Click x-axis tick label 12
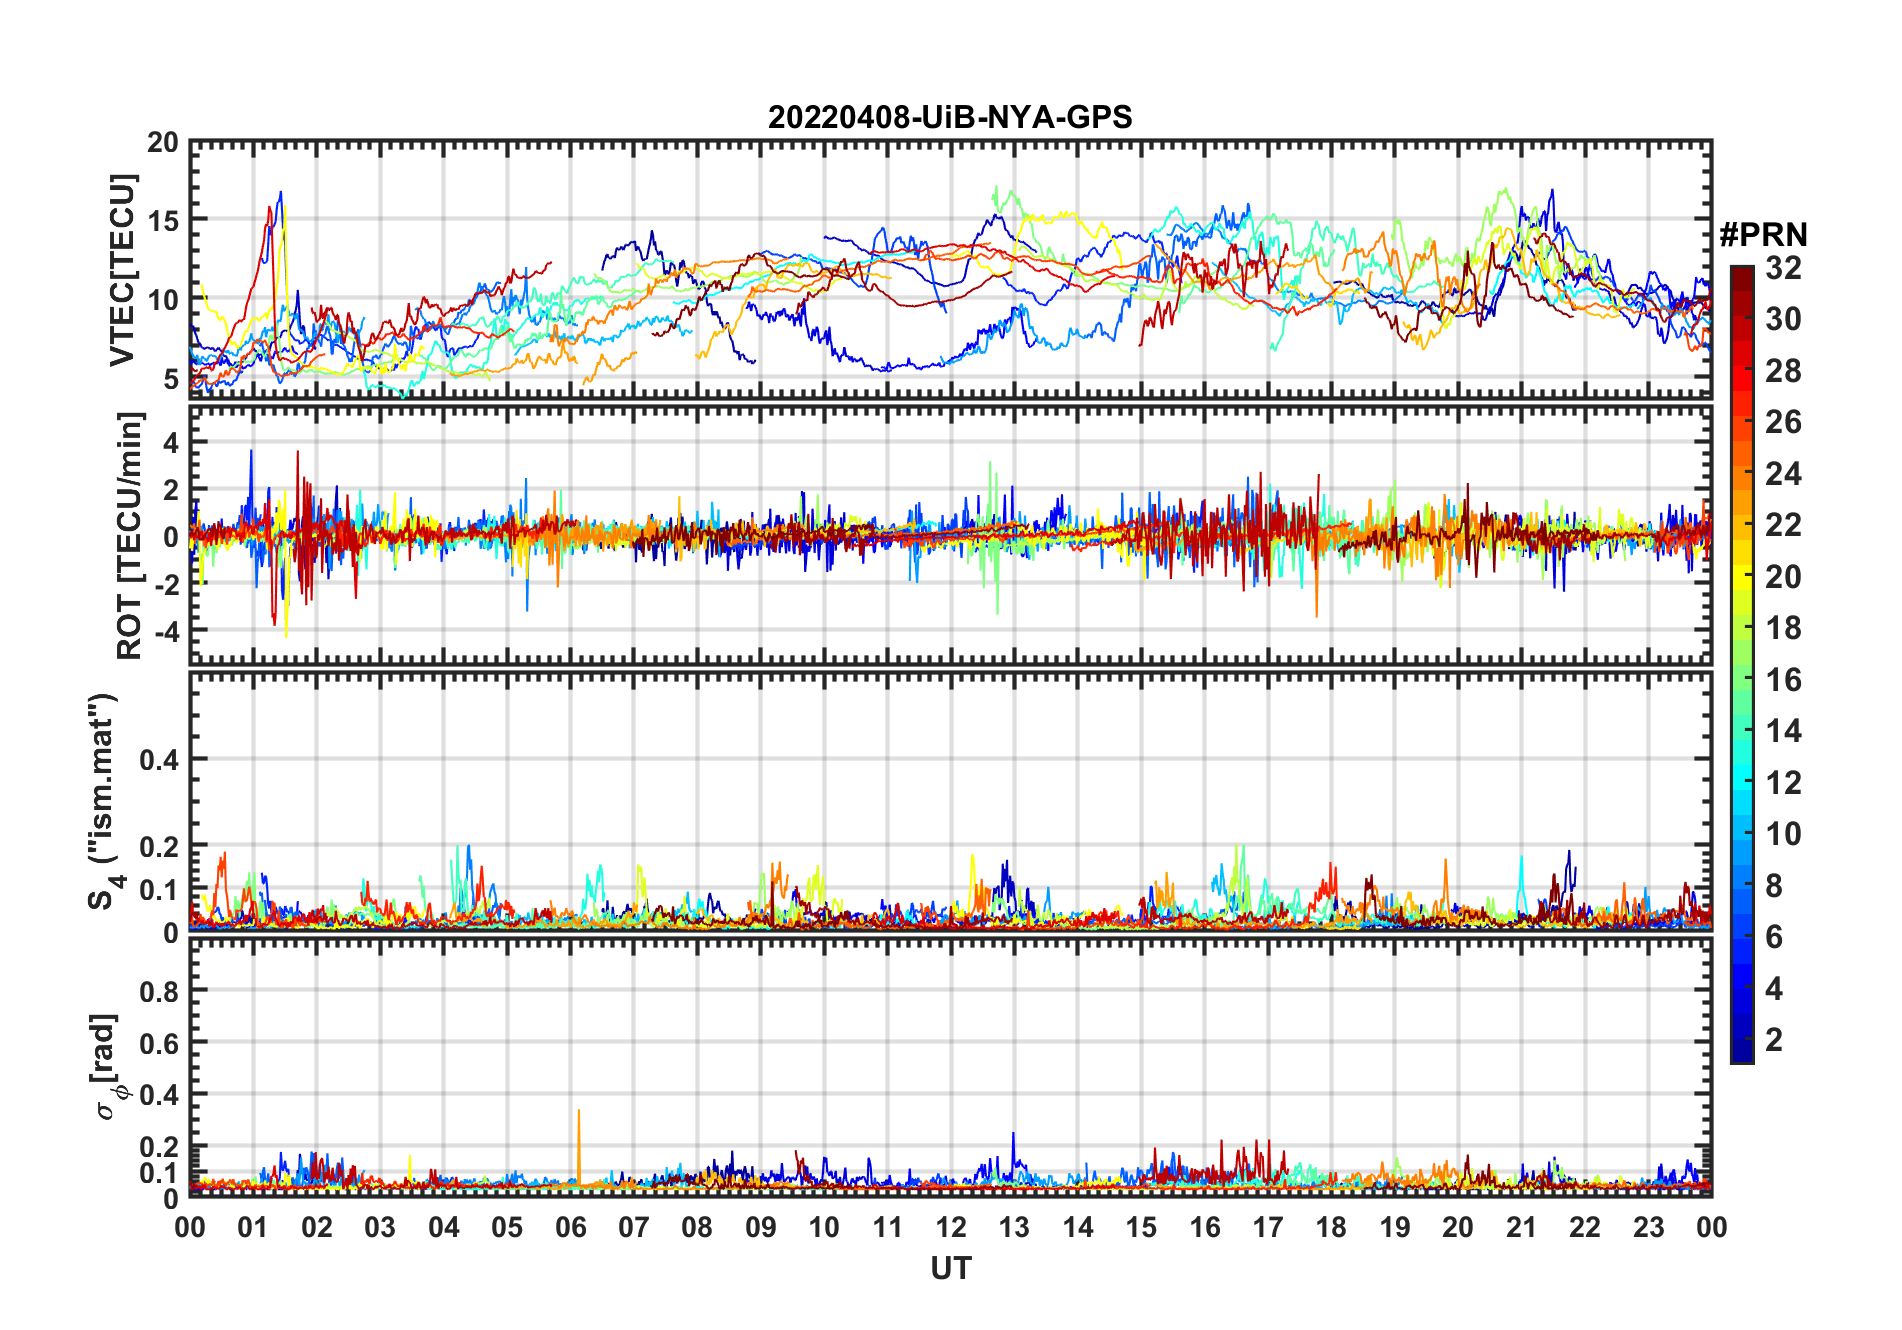The width and height of the screenshot is (1902, 1330). (951, 1227)
